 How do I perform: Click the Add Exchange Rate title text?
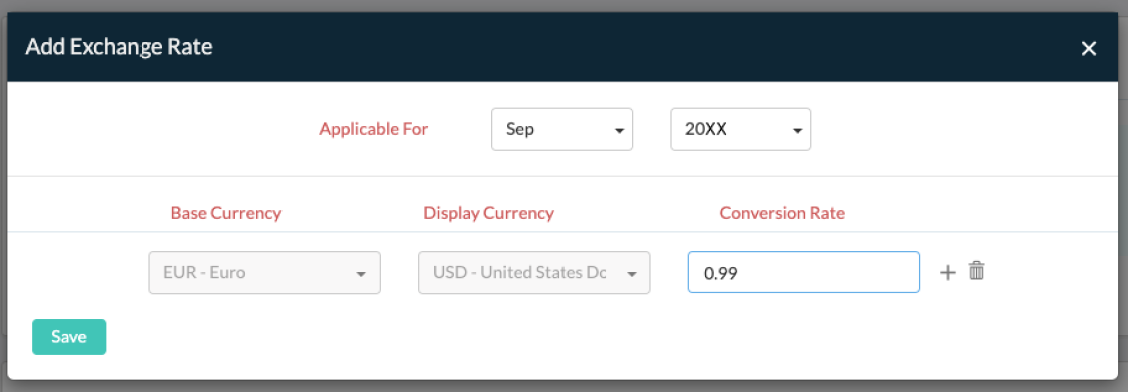click(x=119, y=47)
